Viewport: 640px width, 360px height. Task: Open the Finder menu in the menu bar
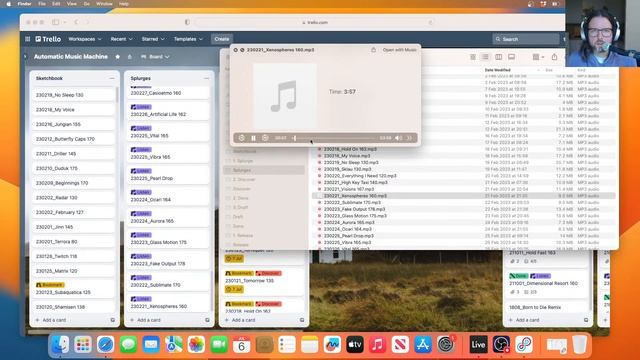tap(24, 4)
